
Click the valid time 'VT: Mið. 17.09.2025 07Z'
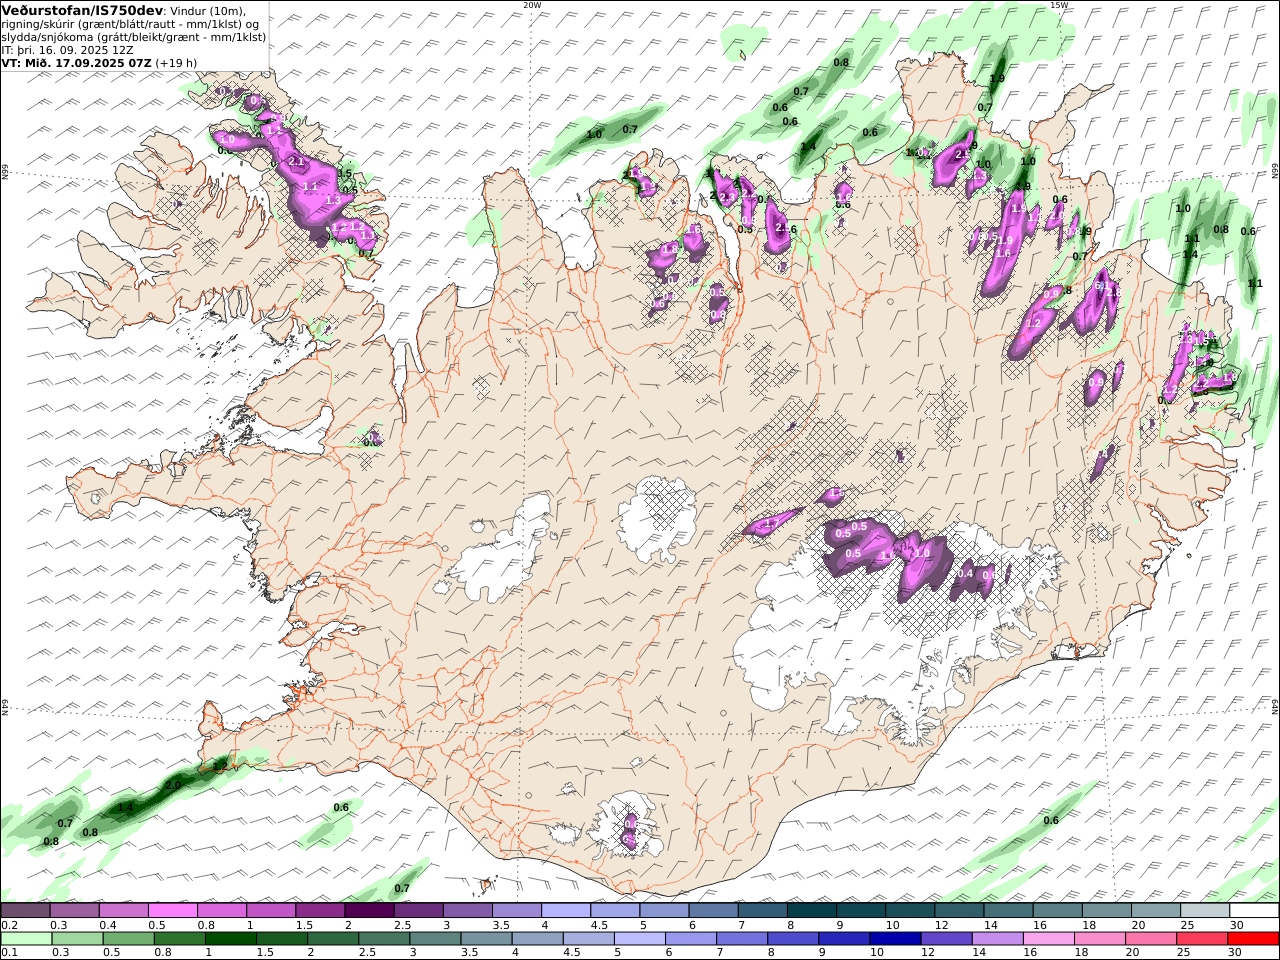(76, 62)
